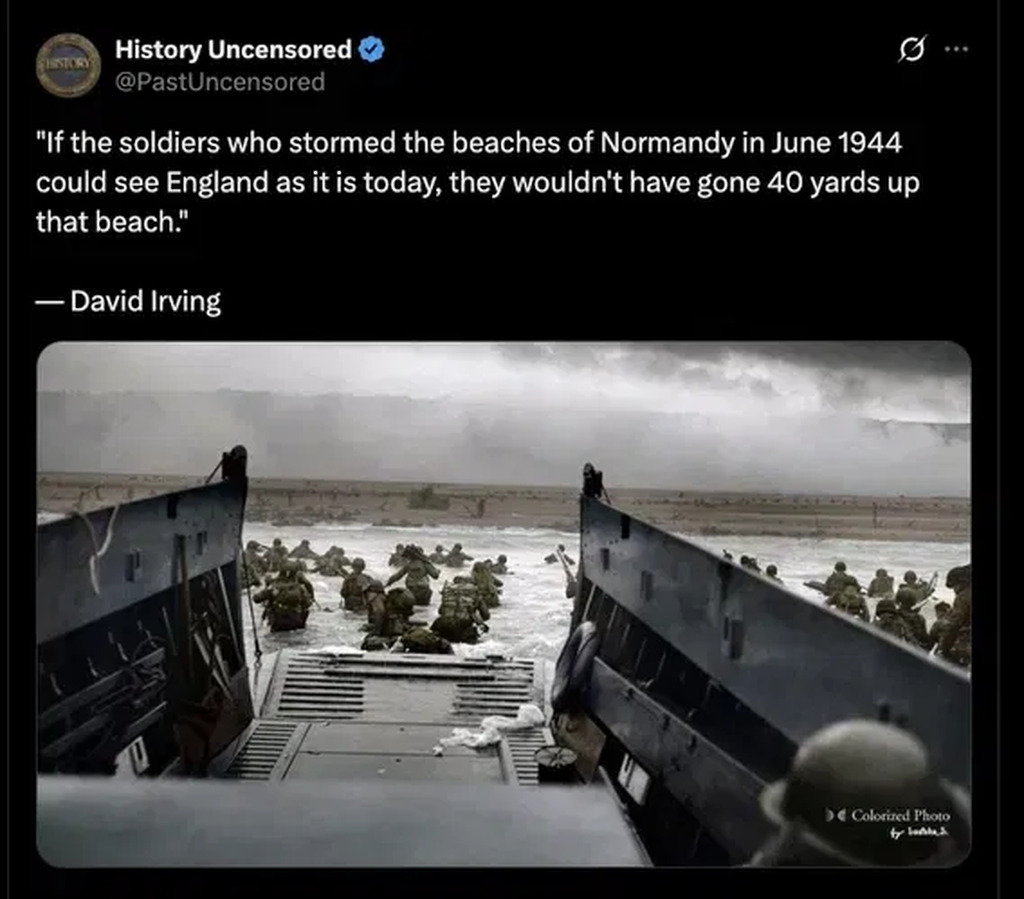
Task: Click the Colorized Photo watermark logo
Action: [887, 822]
